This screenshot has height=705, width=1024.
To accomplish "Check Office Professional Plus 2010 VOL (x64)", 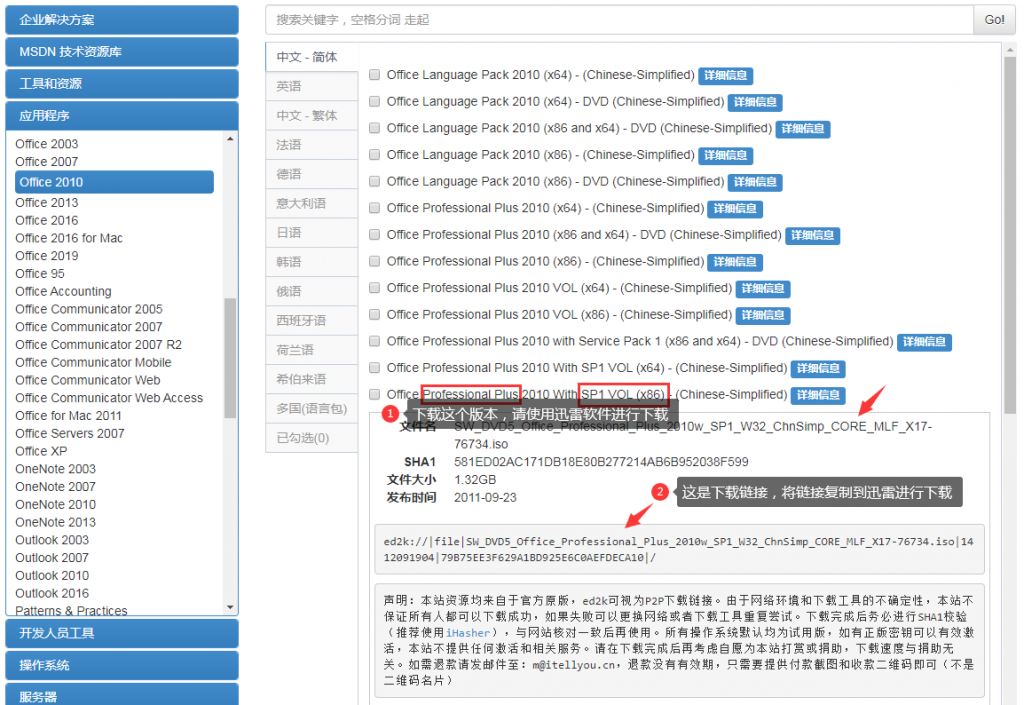I will pos(374,288).
